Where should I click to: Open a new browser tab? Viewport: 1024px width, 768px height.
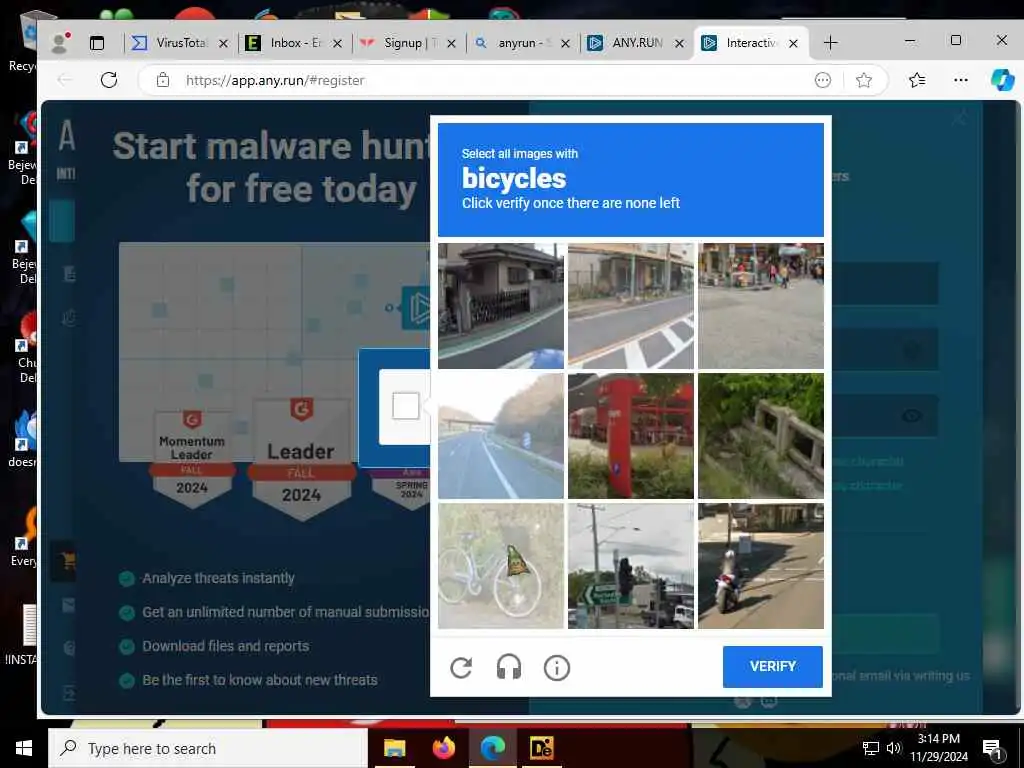click(830, 43)
